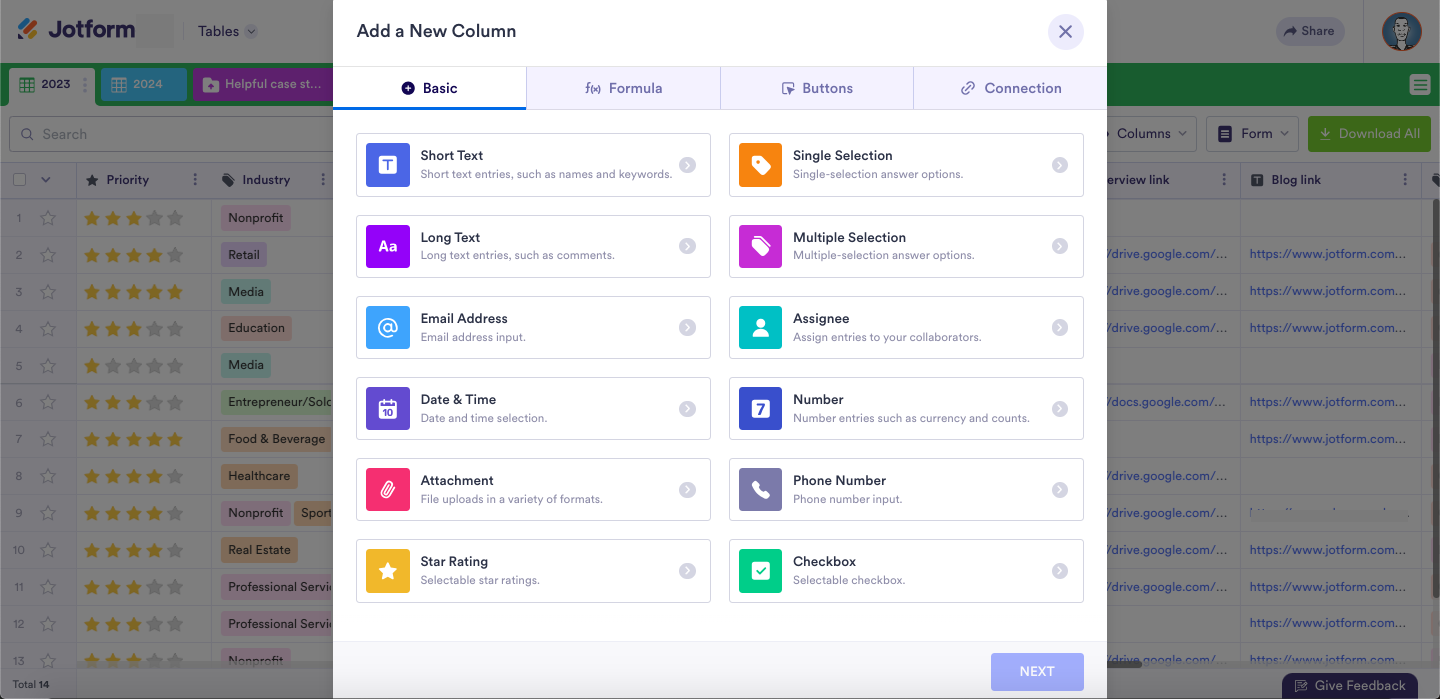Screen dimensions: 1440x699
Task: Switch to the Formula tab
Action: coord(623,88)
